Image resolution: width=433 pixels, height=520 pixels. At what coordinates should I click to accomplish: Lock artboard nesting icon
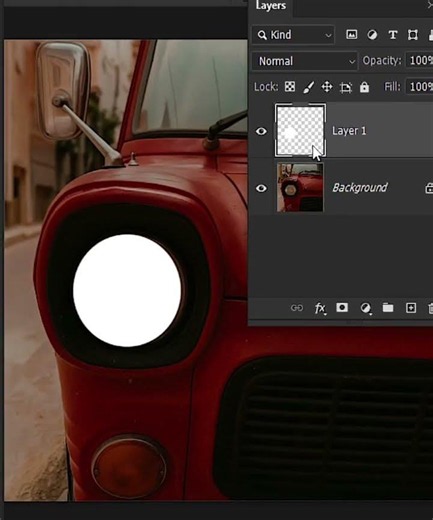(346, 88)
